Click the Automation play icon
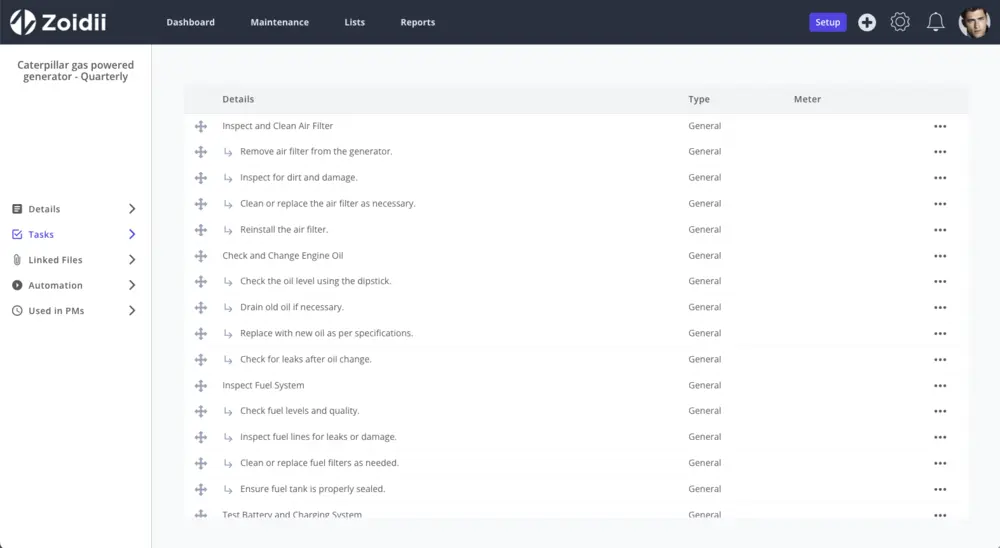This screenshot has height=548, width=1000. pyautogui.click(x=17, y=286)
